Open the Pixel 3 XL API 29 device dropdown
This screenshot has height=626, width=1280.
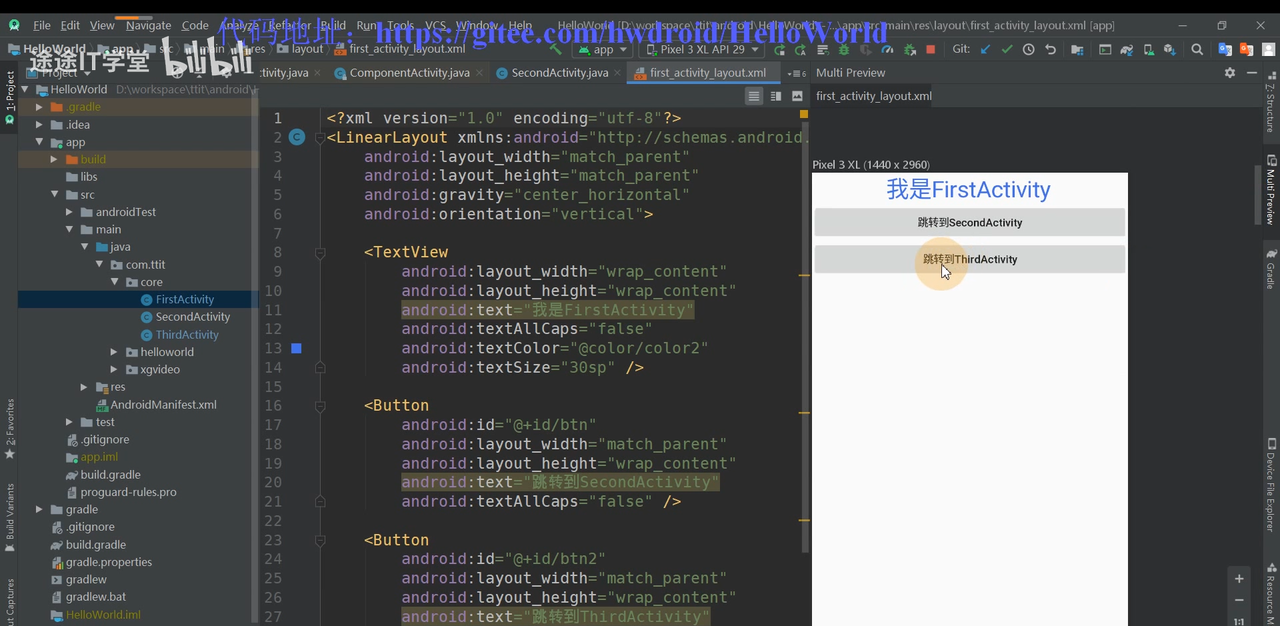click(x=701, y=49)
